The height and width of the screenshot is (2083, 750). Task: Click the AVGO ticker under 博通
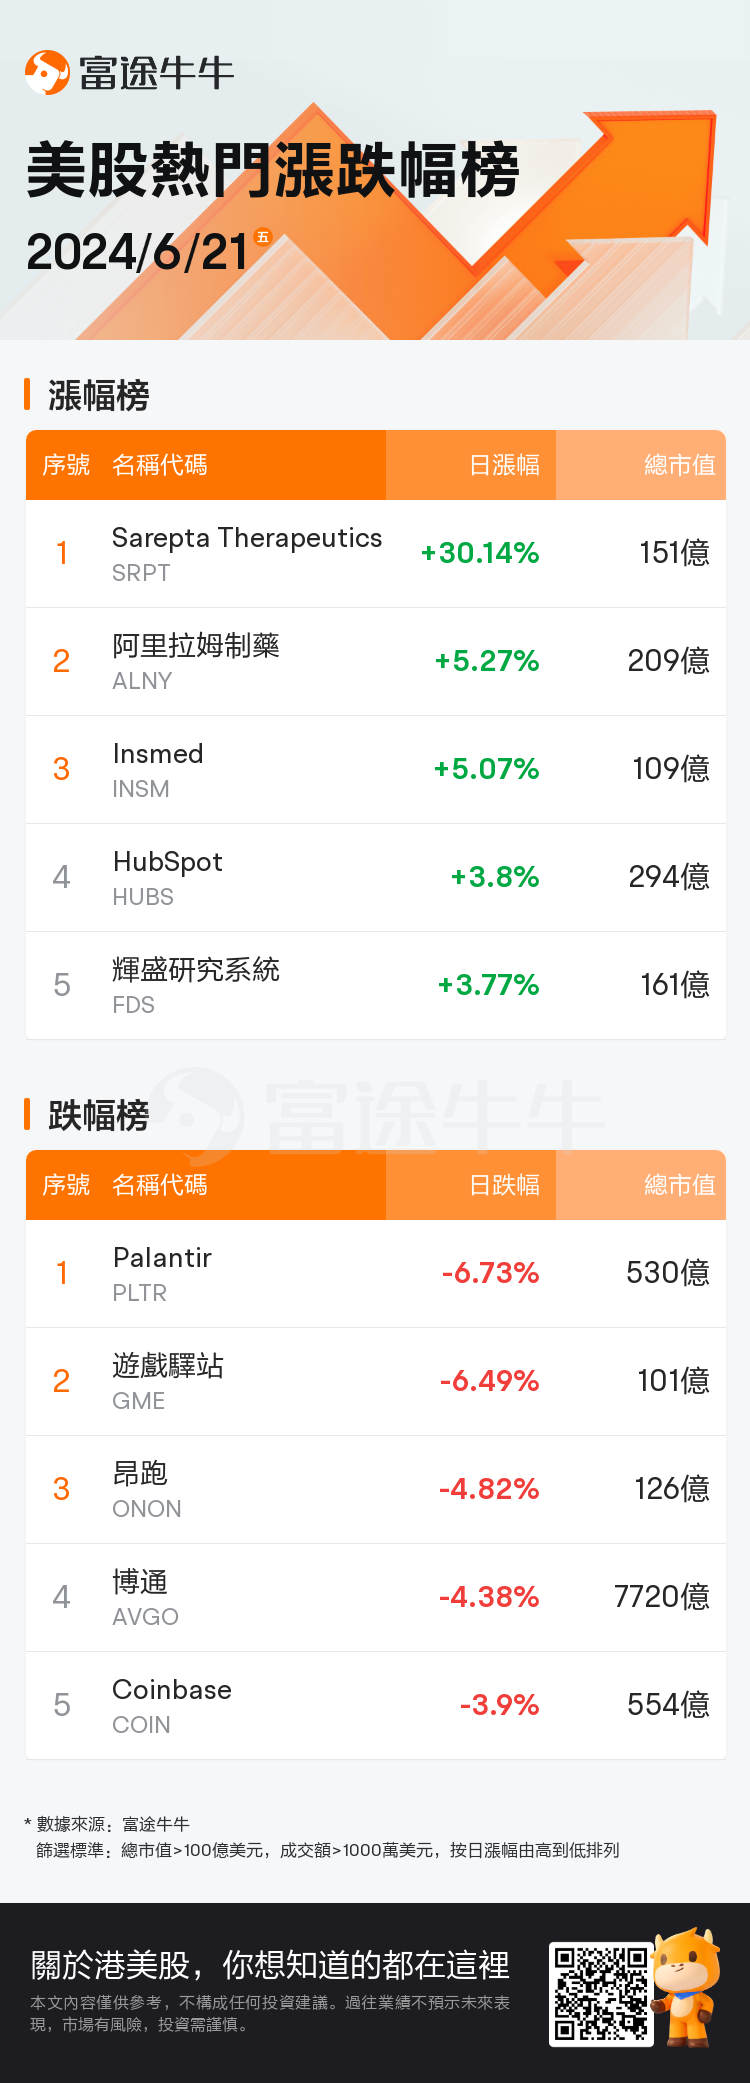tap(145, 1617)
